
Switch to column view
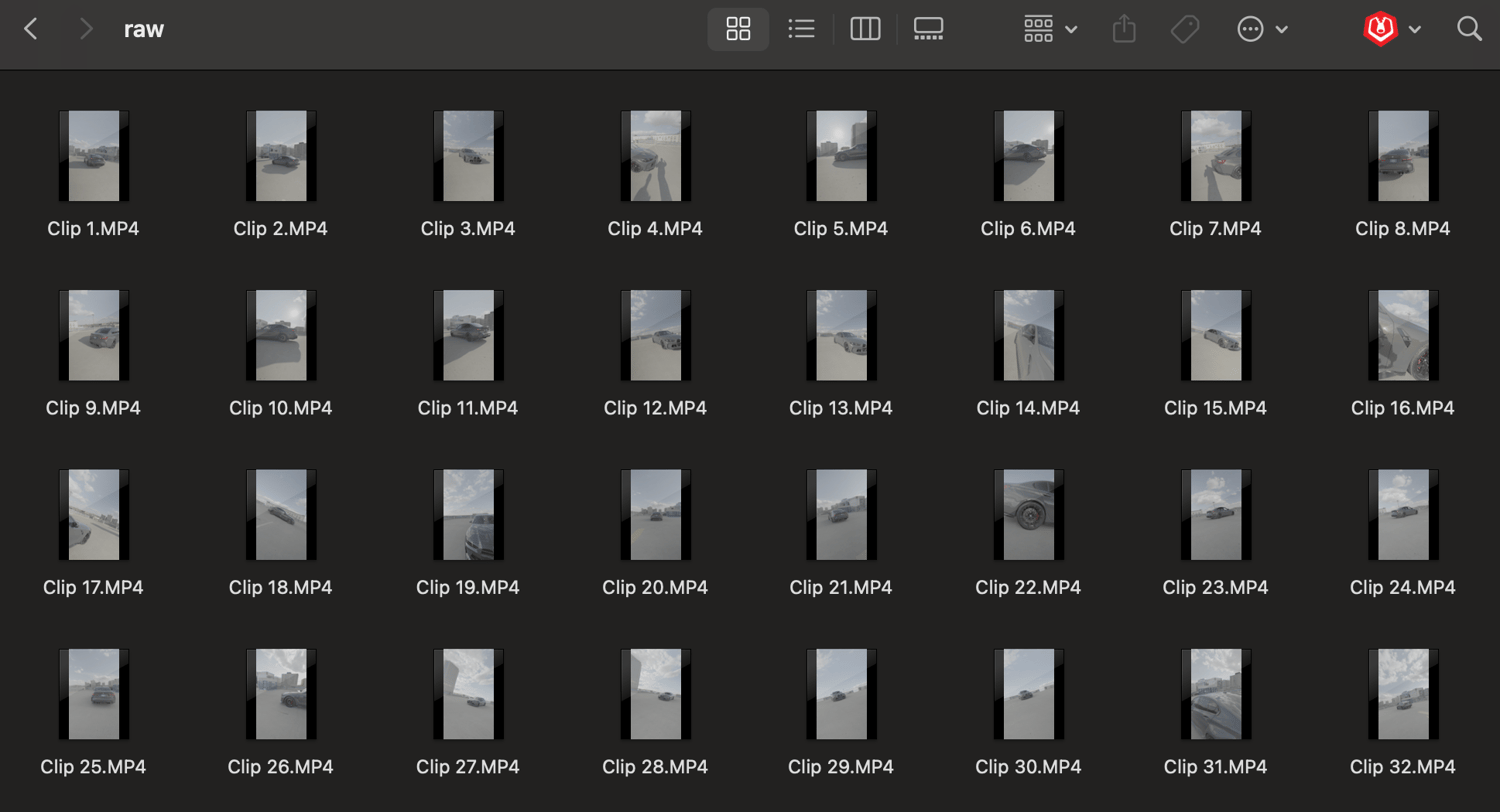point(865,29)
